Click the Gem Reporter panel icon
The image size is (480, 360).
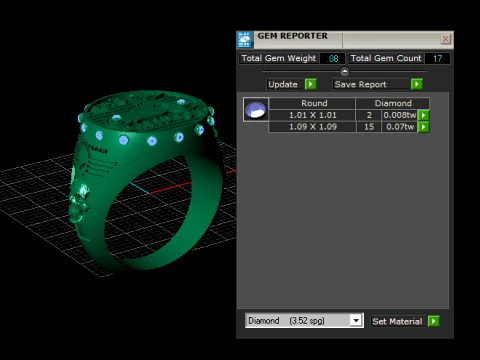[244, 40]
